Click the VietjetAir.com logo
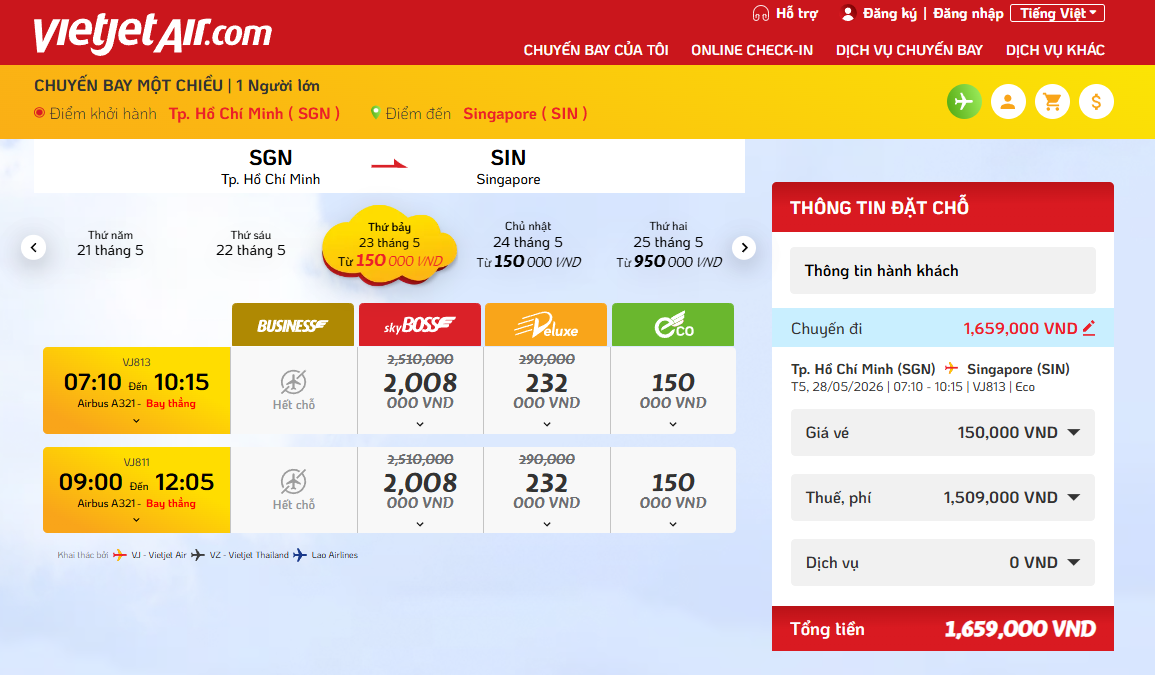This screenshot has height=675, width=1155. click(x=152, y=33)
